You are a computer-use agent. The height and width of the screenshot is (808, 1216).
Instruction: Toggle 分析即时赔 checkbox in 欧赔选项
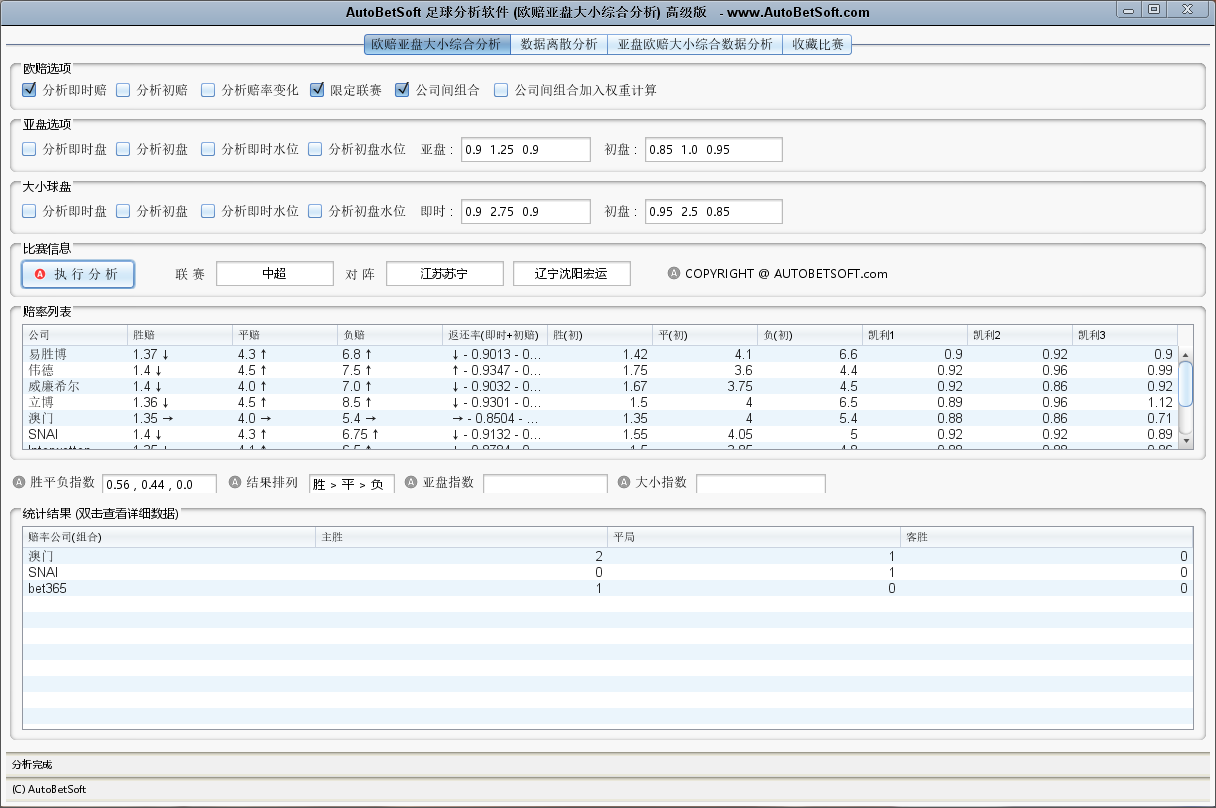tap(29, 90)
